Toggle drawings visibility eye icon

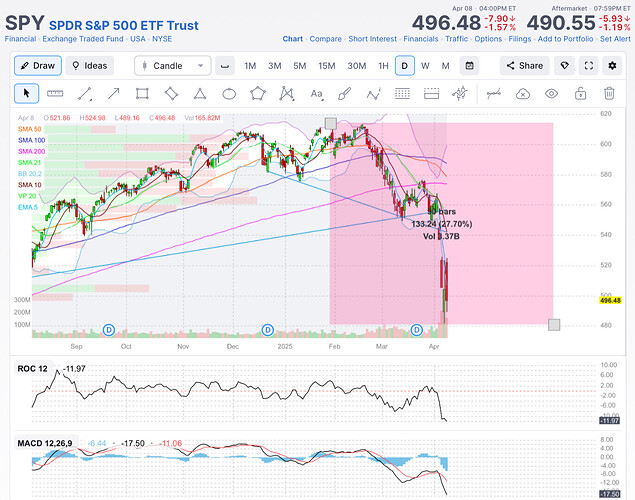pos(552,94)
